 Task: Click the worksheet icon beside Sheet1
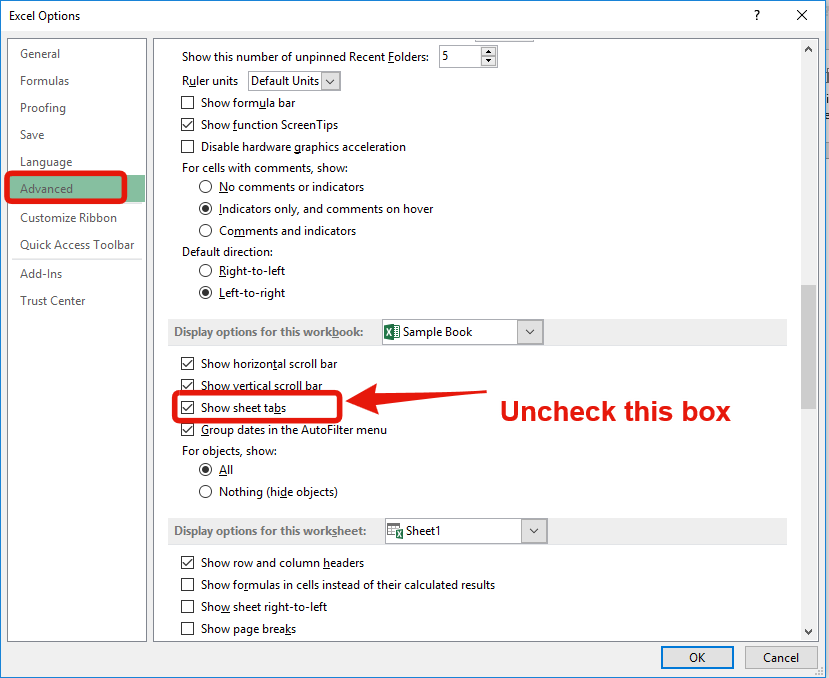[x=395, y=531]
